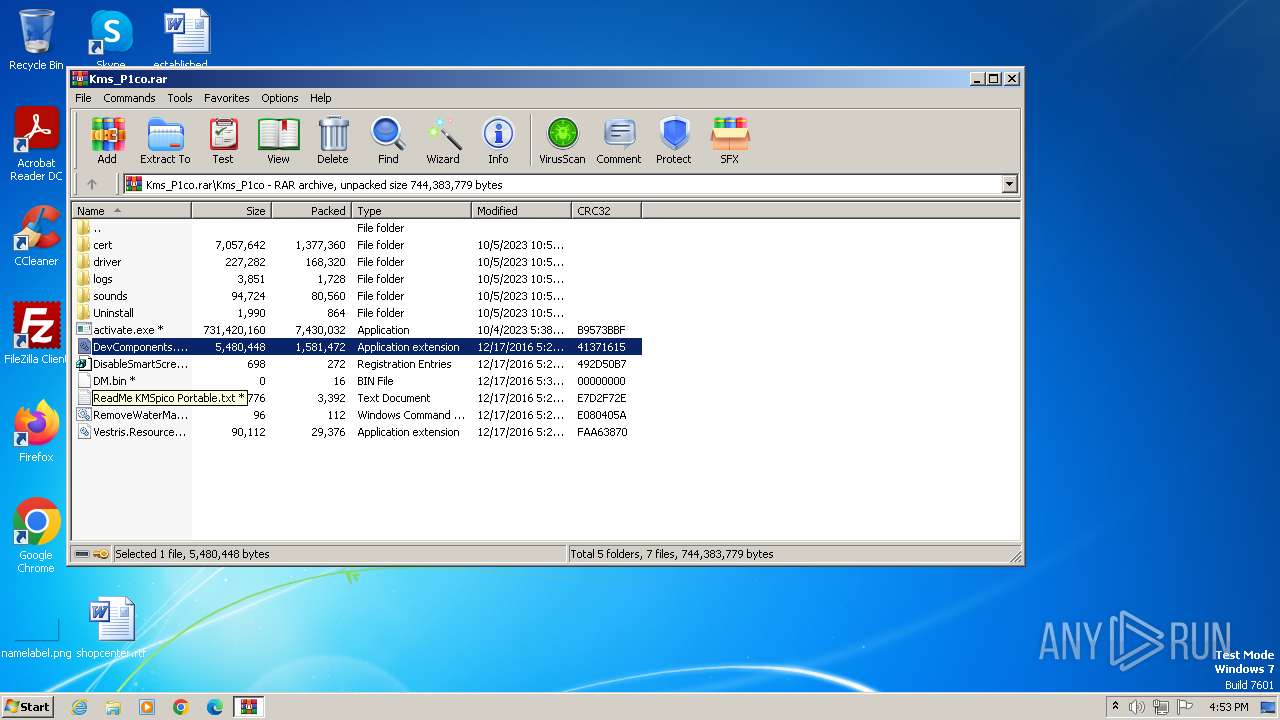Sort by Packed column header

[311, 211]
